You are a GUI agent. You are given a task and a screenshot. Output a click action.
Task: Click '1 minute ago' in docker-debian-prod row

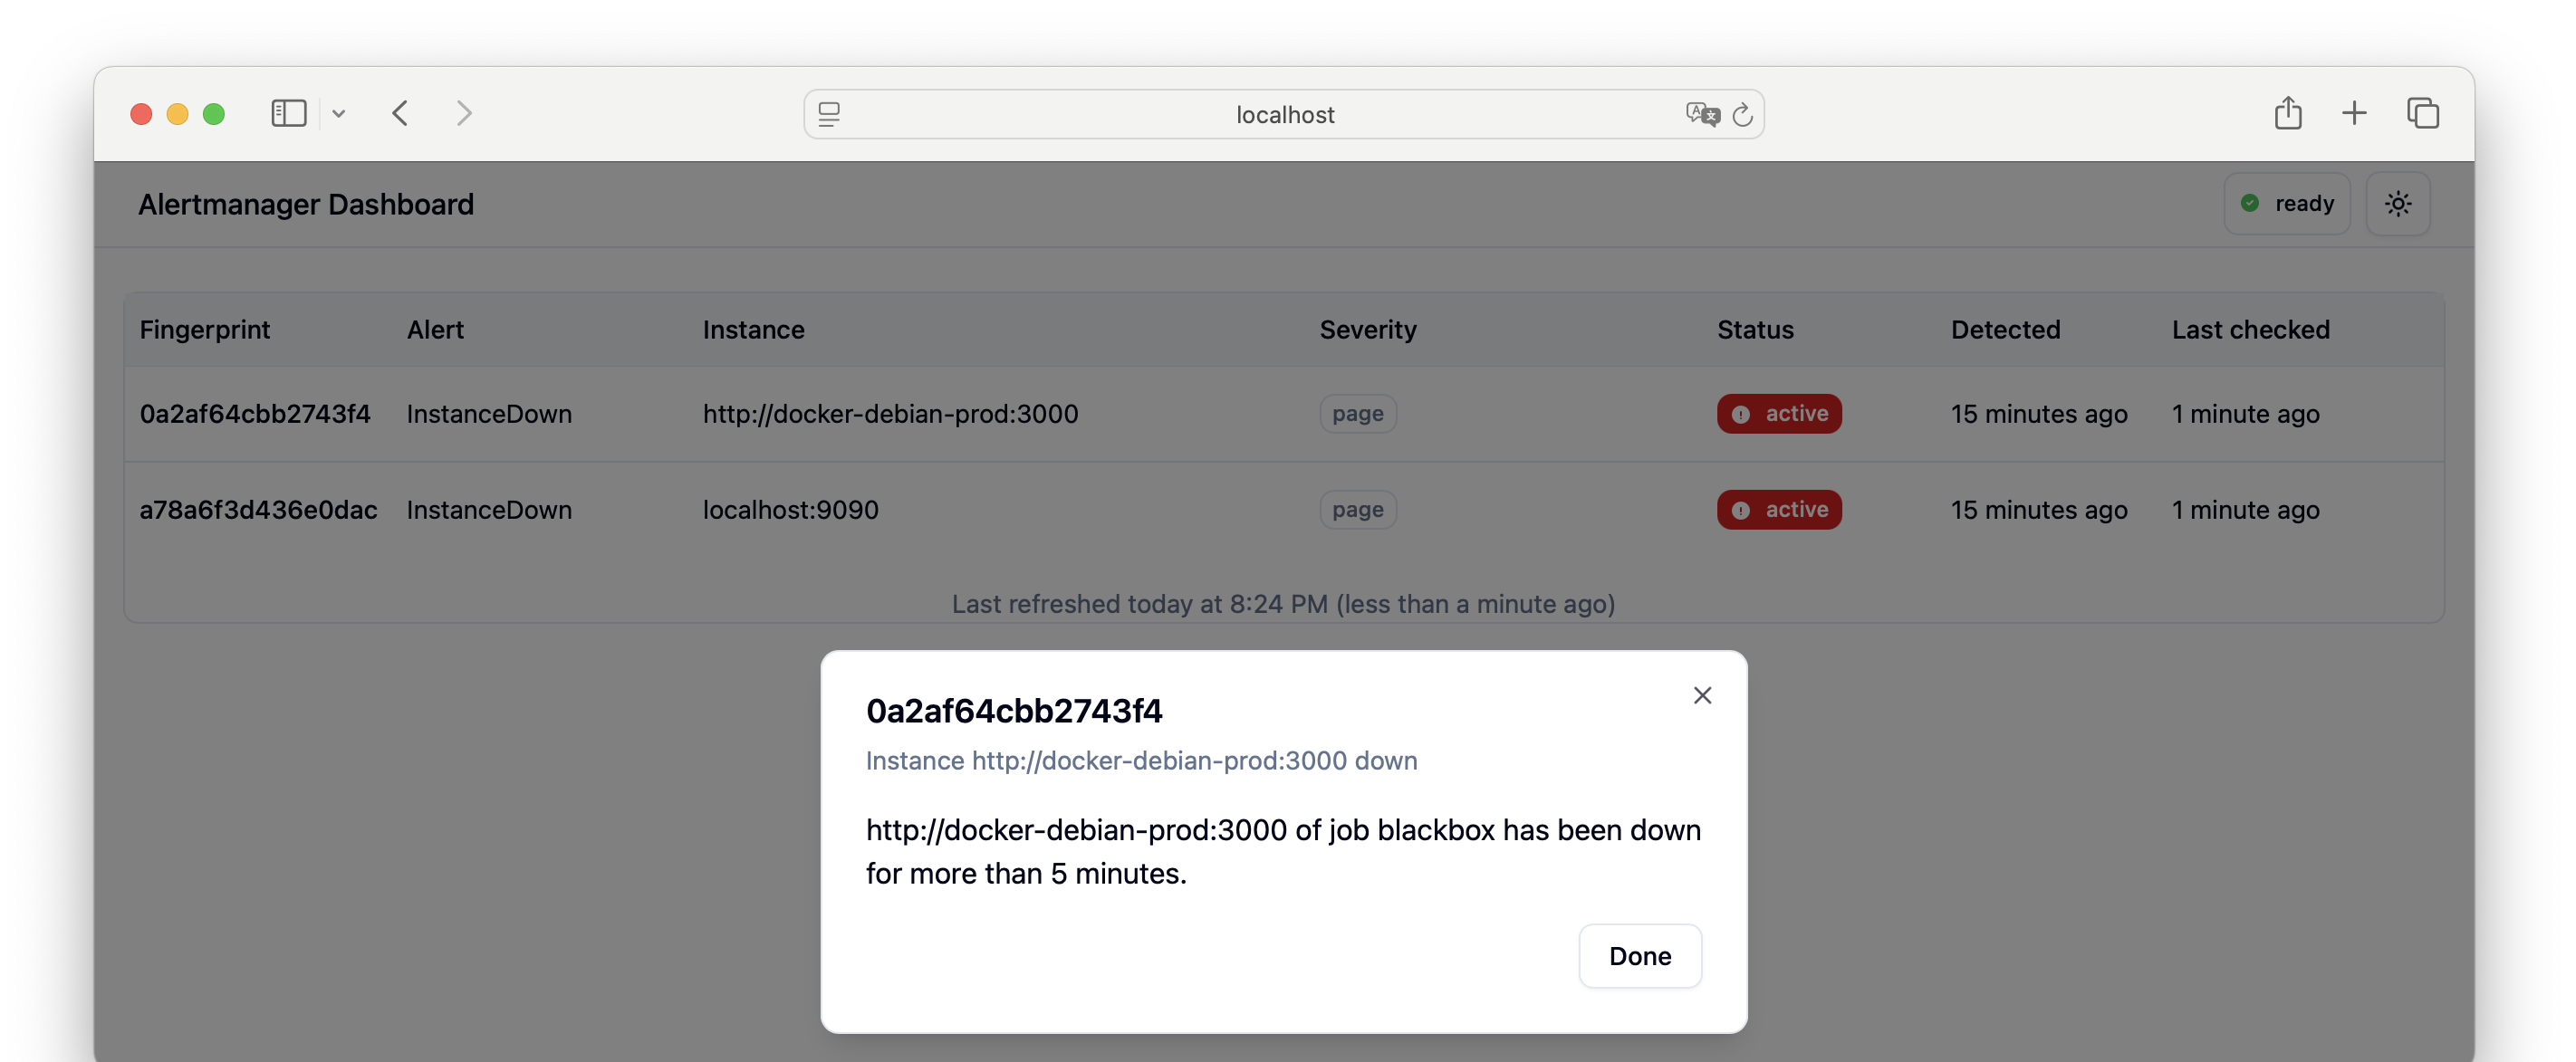(x=2245, y=414)
